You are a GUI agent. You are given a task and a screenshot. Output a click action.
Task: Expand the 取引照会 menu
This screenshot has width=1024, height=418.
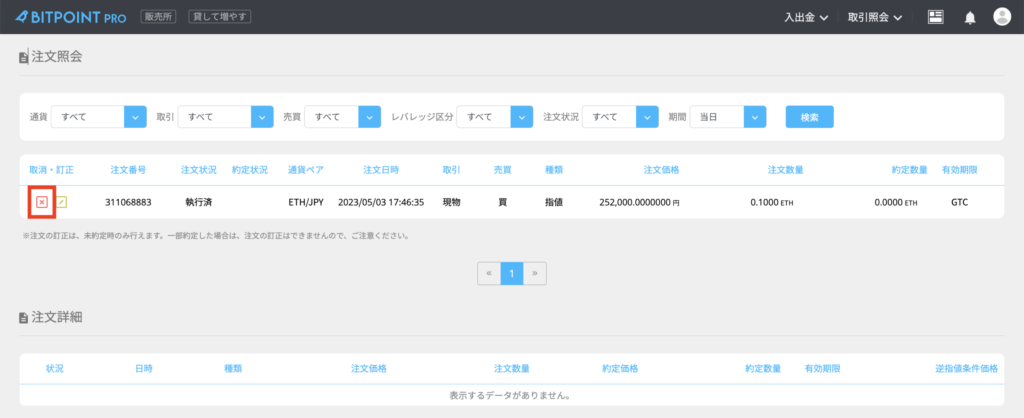click(874, 18)
